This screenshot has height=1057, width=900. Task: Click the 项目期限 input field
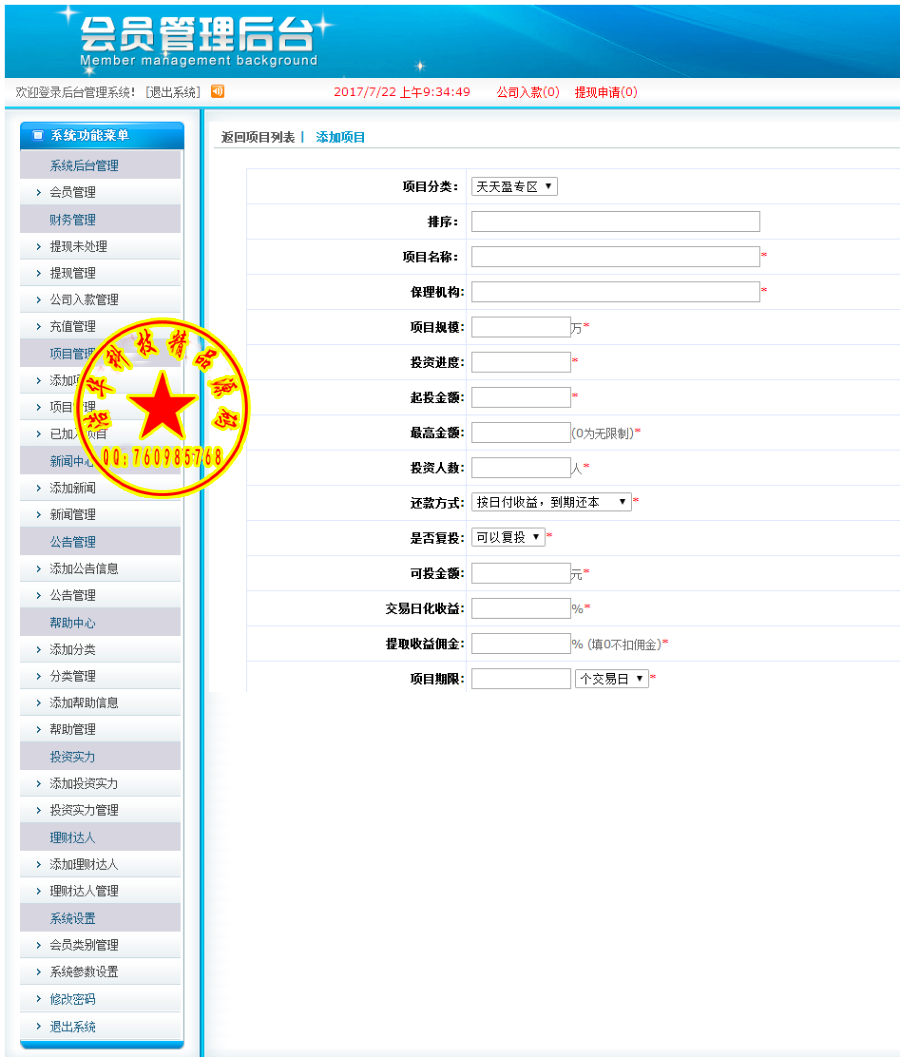pos(521,679)
